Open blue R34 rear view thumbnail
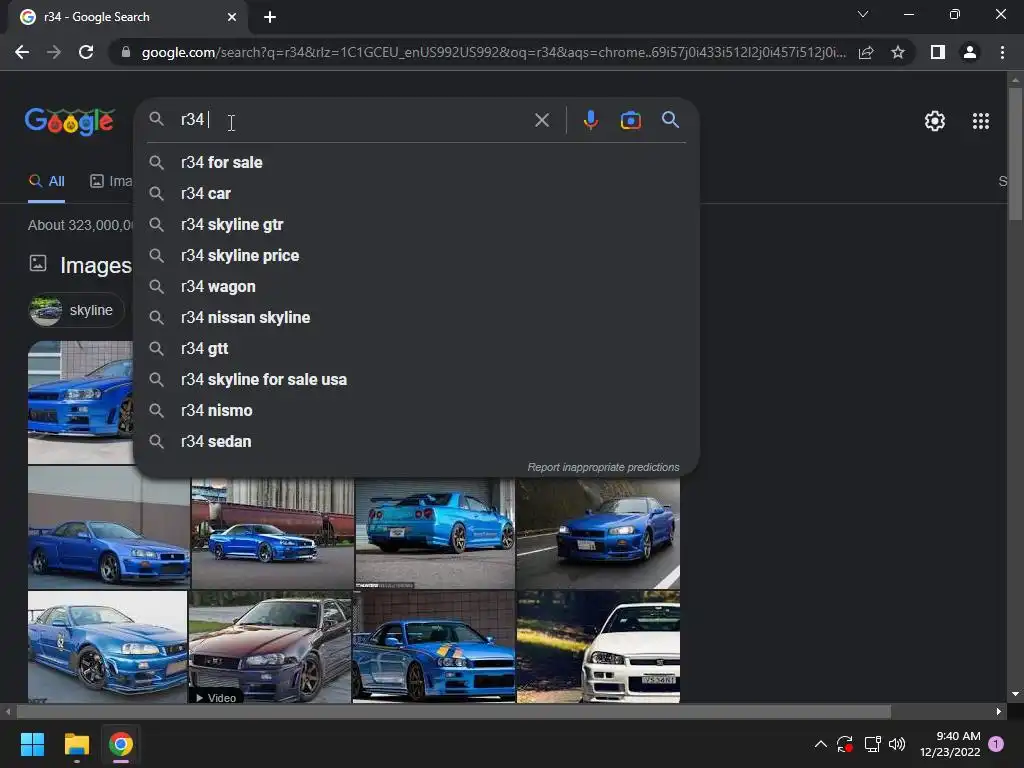 (x=434, y=533)
